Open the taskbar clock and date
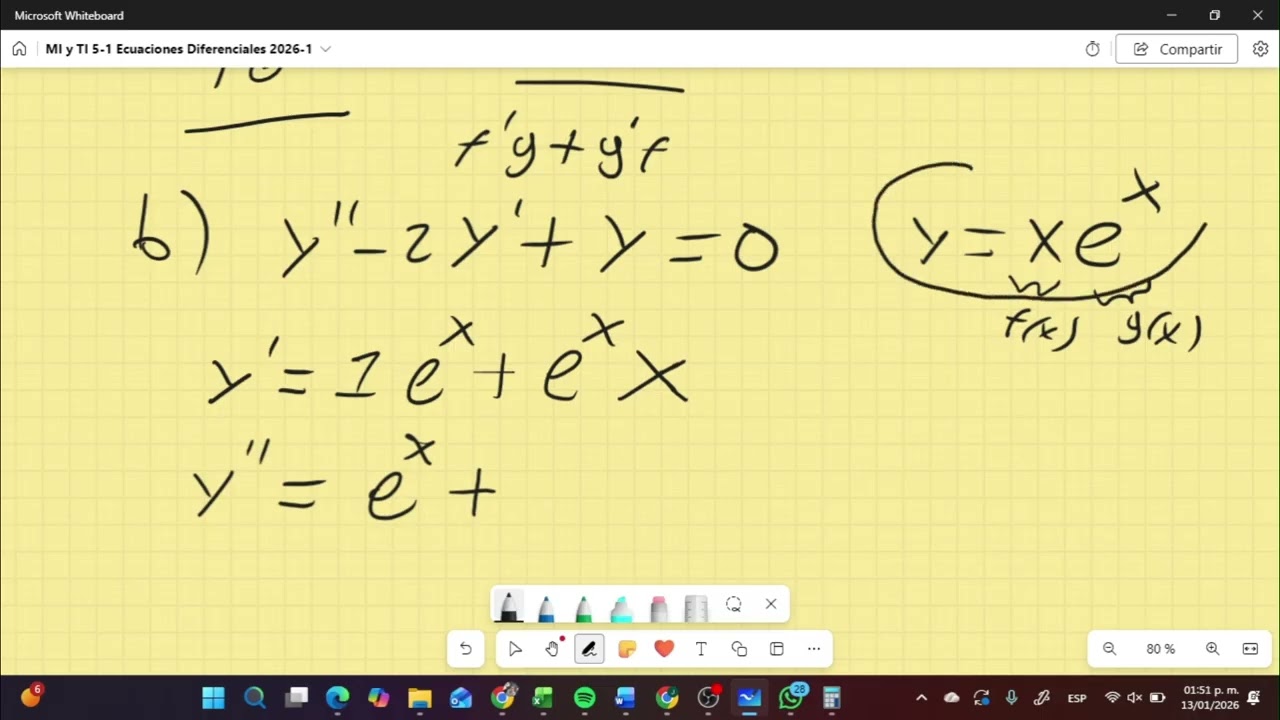This screenshot has height=720, width=1280. [x=1210, y=698]
